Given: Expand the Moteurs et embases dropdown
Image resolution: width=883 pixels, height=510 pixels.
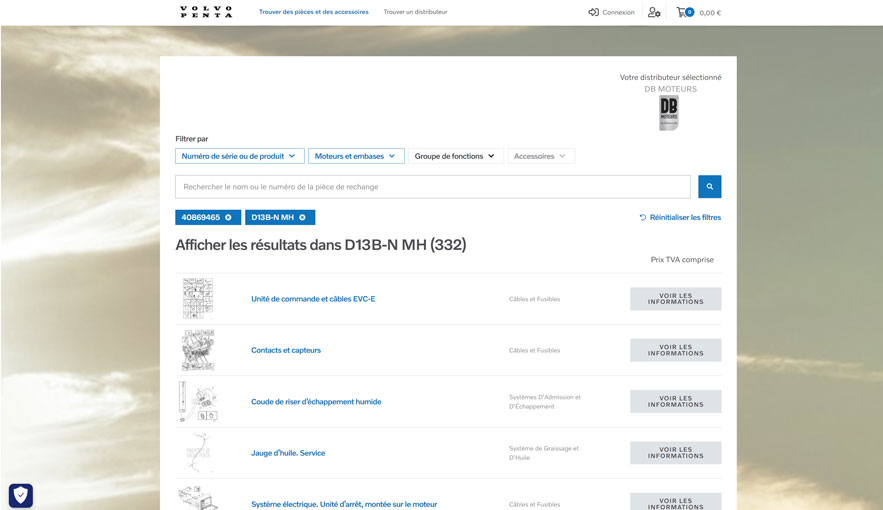Looking at the screenshot, I should pyautogui.click(x=356, y=156).
